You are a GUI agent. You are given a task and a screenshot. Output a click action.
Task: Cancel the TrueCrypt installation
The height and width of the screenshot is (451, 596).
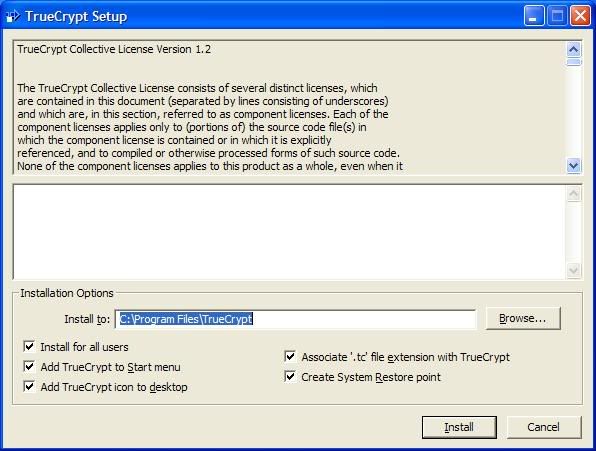544,427
